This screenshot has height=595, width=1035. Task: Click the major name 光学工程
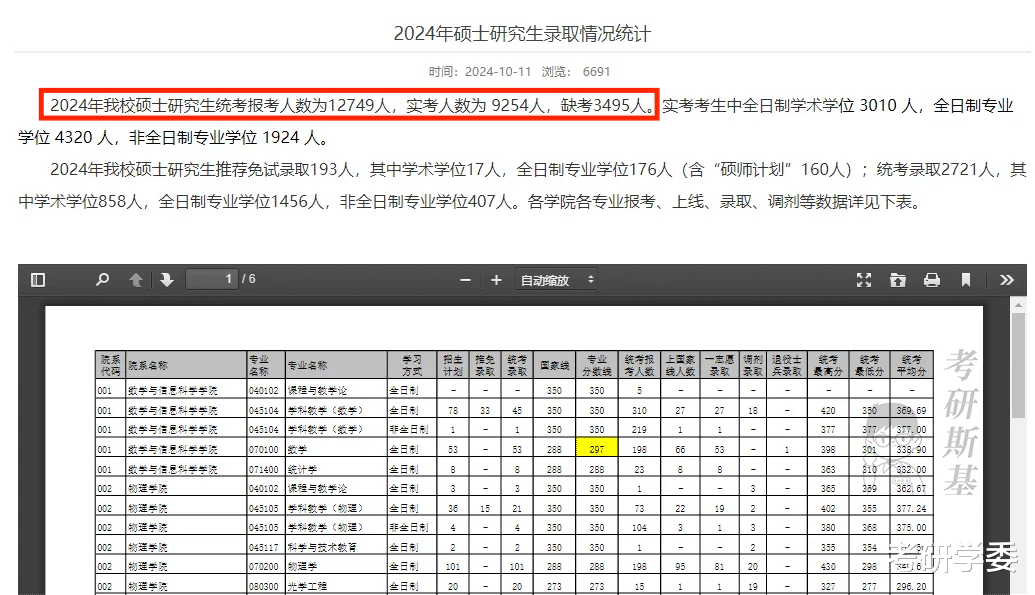pos(307,586)
